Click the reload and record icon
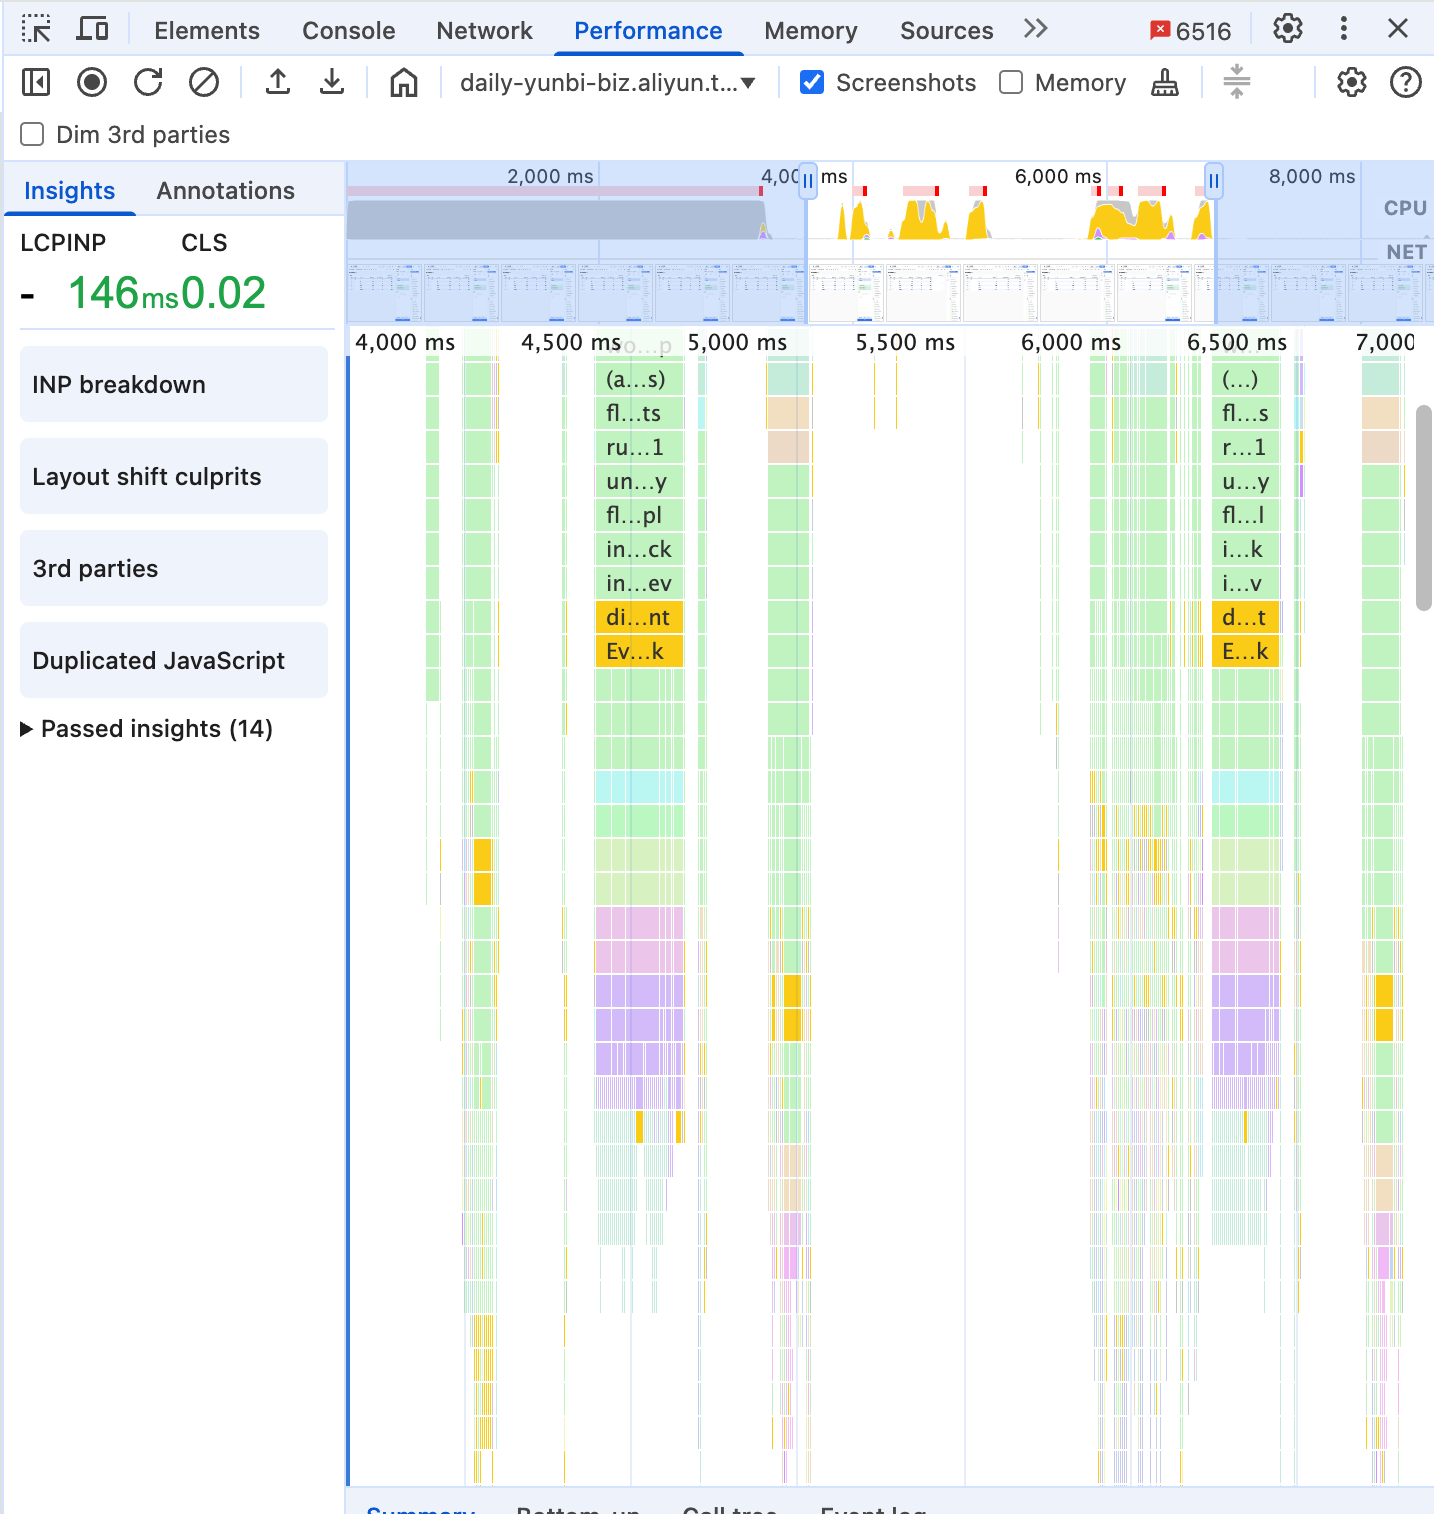The width and height of the screenshot is (1434, 1514). [x=148, y=82]
